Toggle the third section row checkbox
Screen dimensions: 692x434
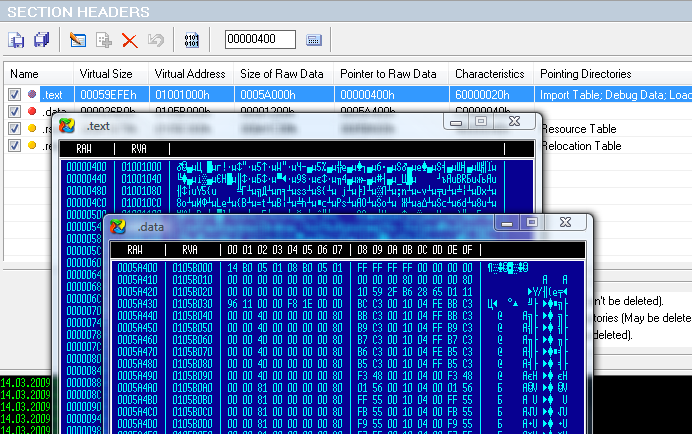(15, 129)
